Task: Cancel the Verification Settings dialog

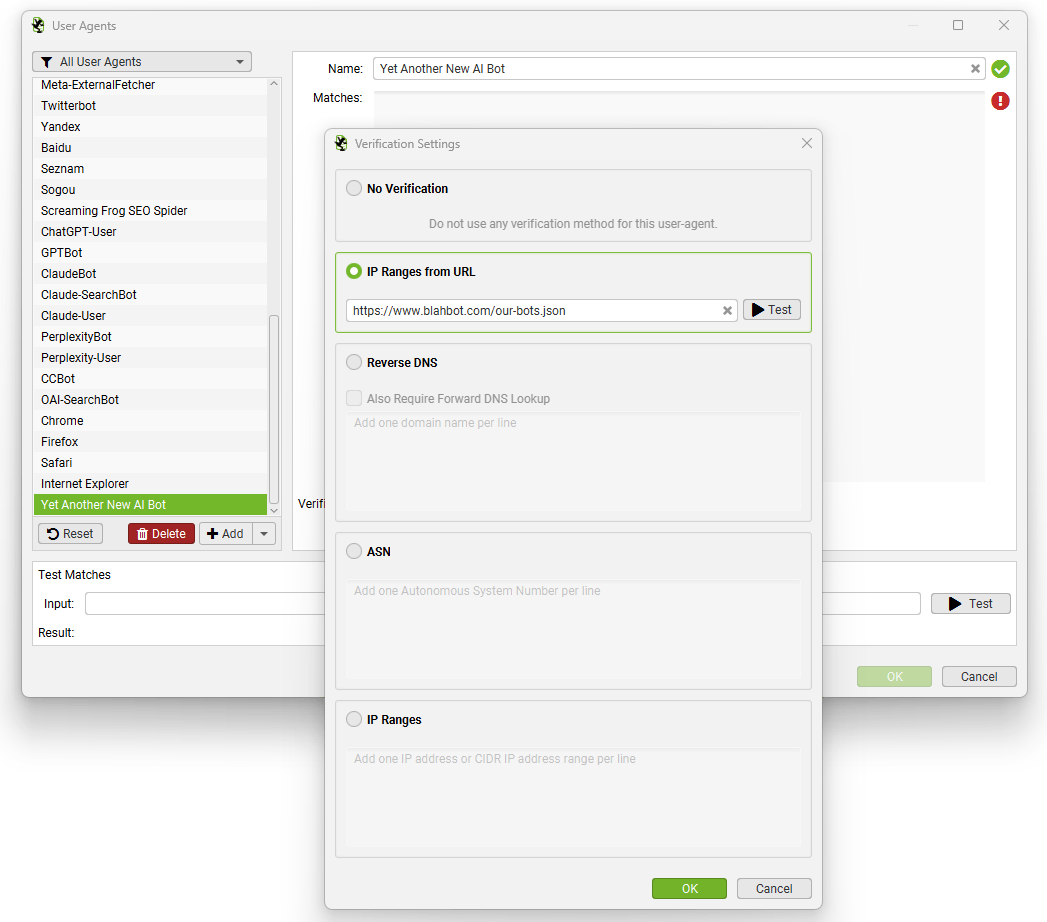Action: pyautogui.click(x=774, y=888)
